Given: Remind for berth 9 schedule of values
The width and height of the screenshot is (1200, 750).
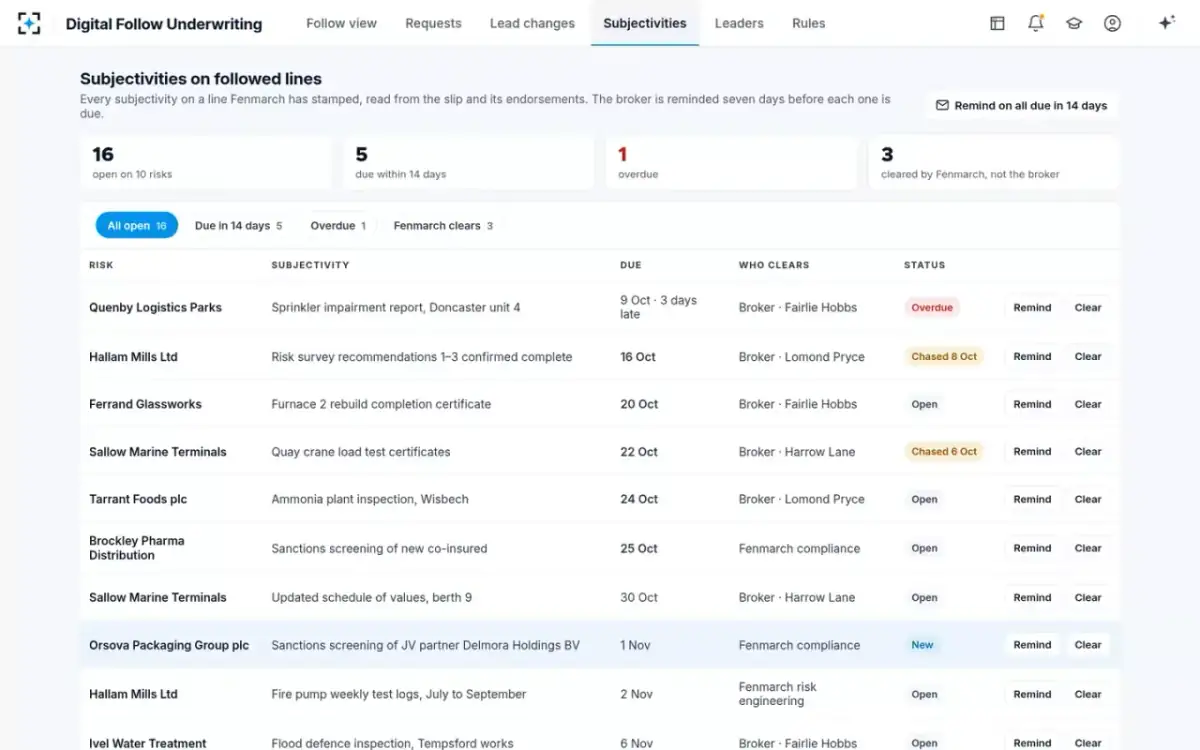Looking at the screenshot, I should coord(1032,598).
